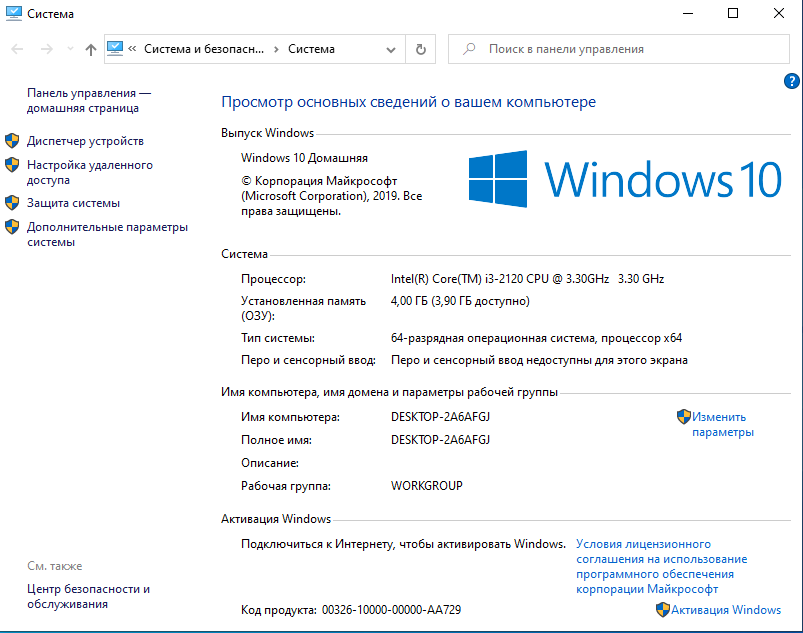Click the Forward navigation arrow
The height and width of the screenshot is (633, 803).
(x=47, y=49)
